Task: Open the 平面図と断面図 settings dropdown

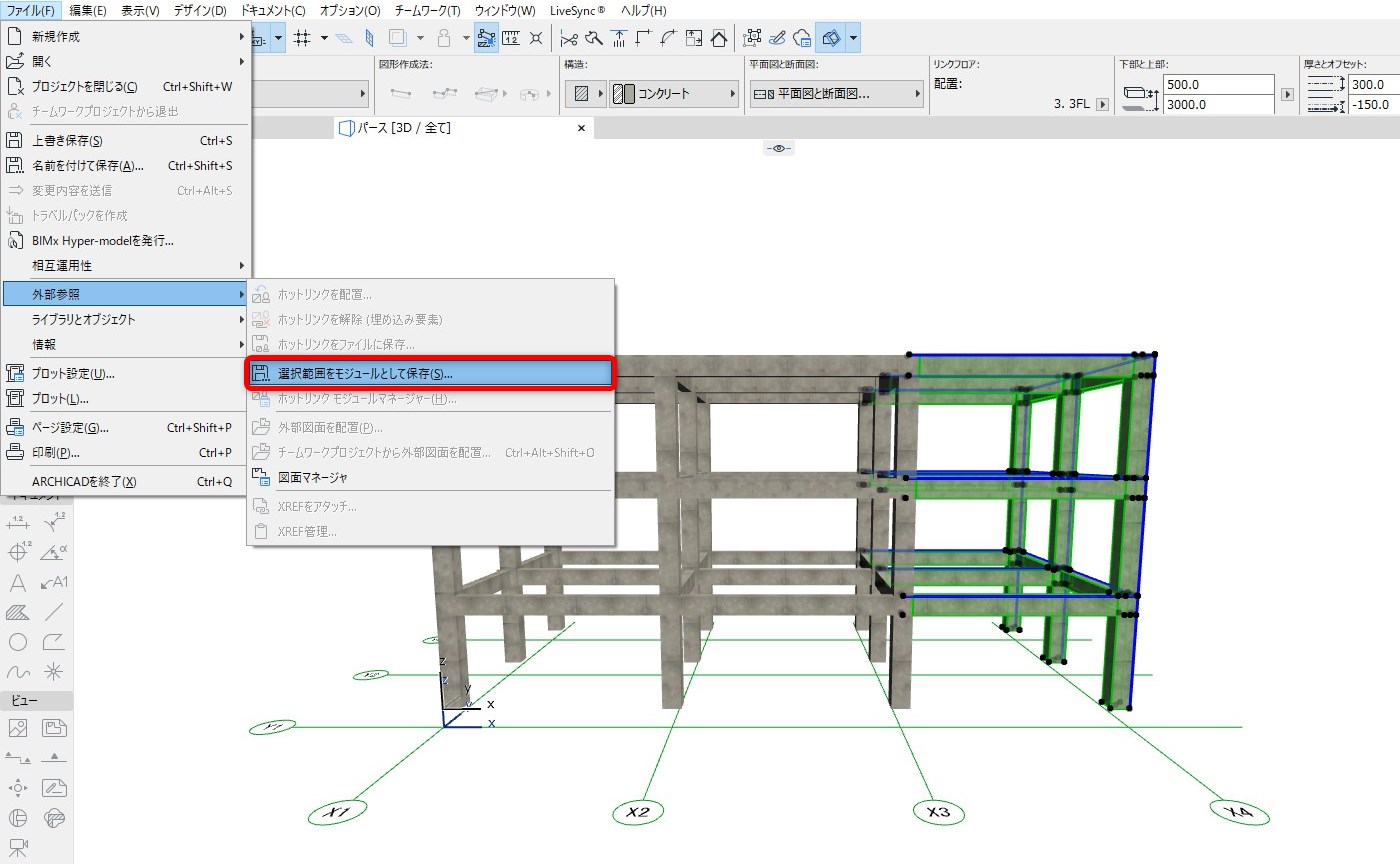Action: [x=836, y=94]
